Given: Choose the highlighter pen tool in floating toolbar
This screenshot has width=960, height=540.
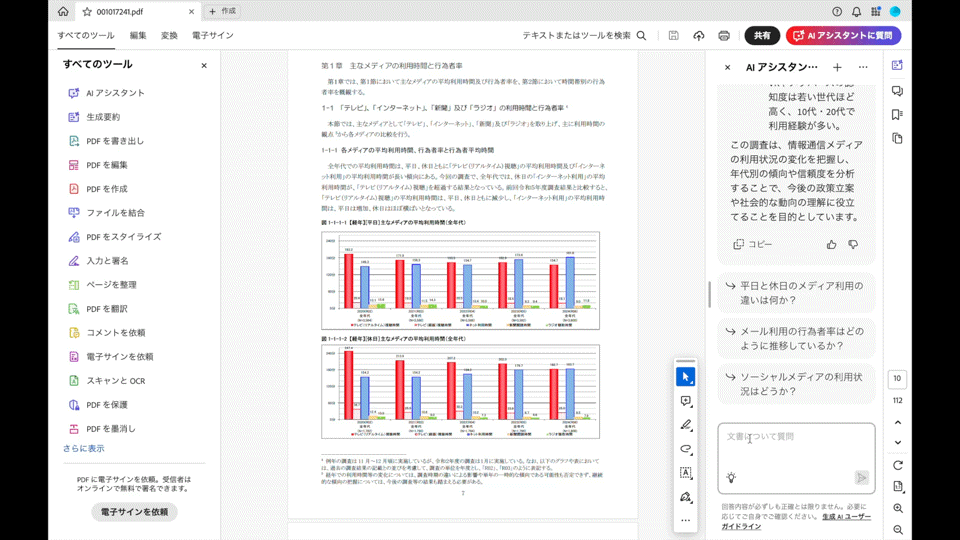Looking at the screenshot, I should tap(685, 425).
